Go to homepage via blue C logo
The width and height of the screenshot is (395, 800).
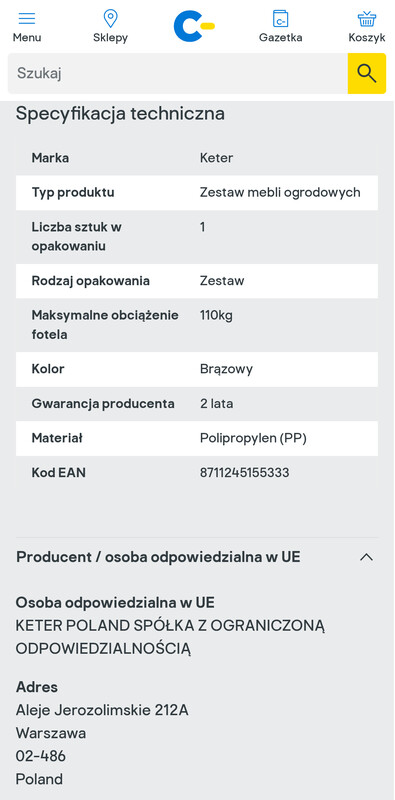(194, 26)
